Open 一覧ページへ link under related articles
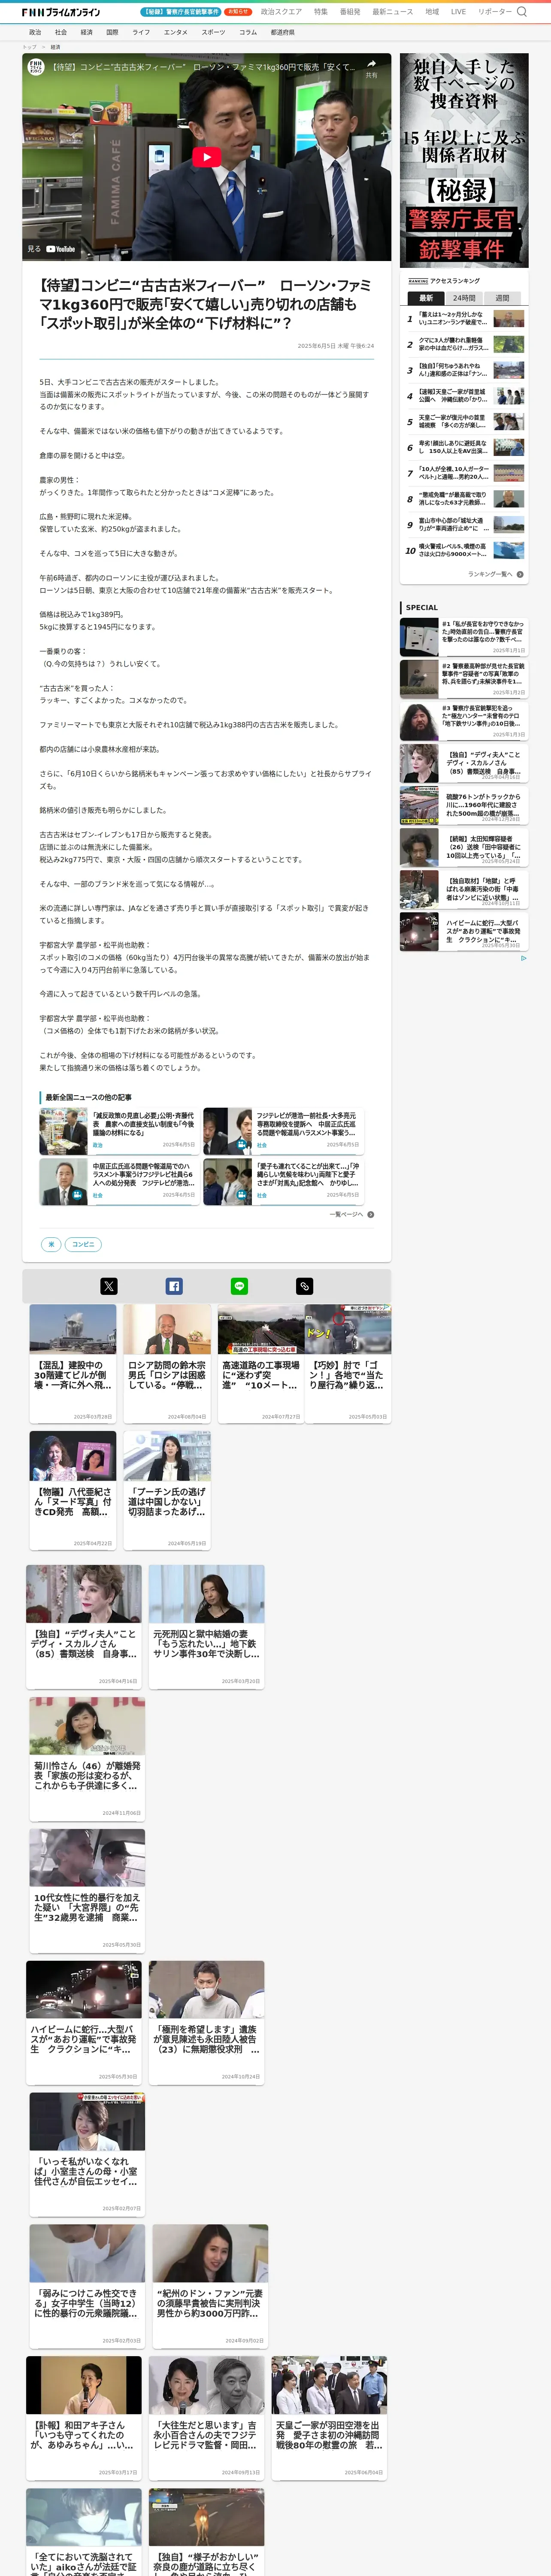Image resolution: width=551 pixels, height=2576 pixels. coord(346,1214)
